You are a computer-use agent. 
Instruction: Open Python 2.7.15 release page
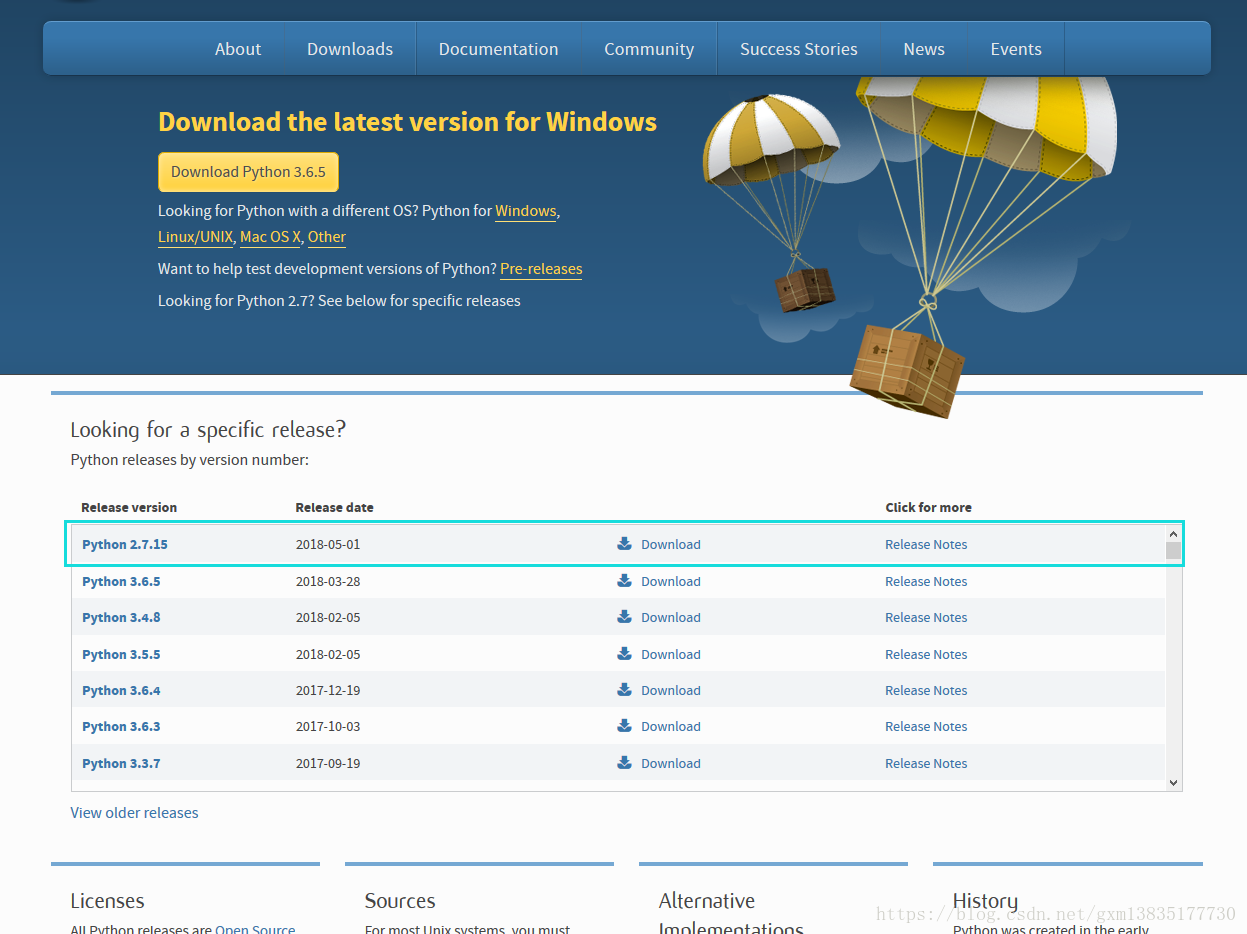coord(125,544)
